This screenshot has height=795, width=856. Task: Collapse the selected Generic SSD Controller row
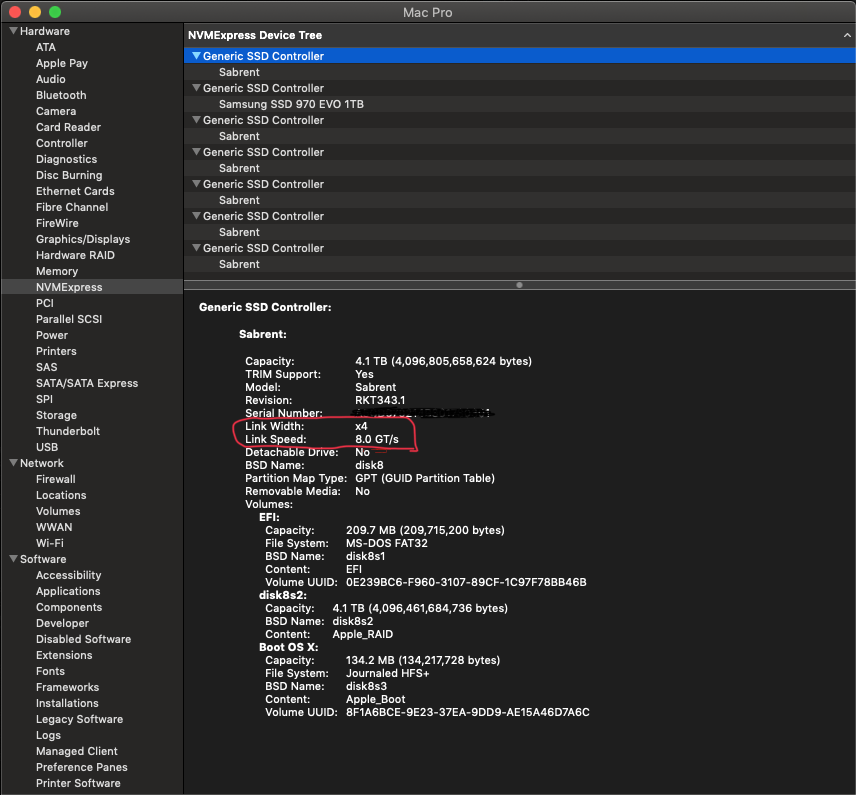click(x=197, y=56)
